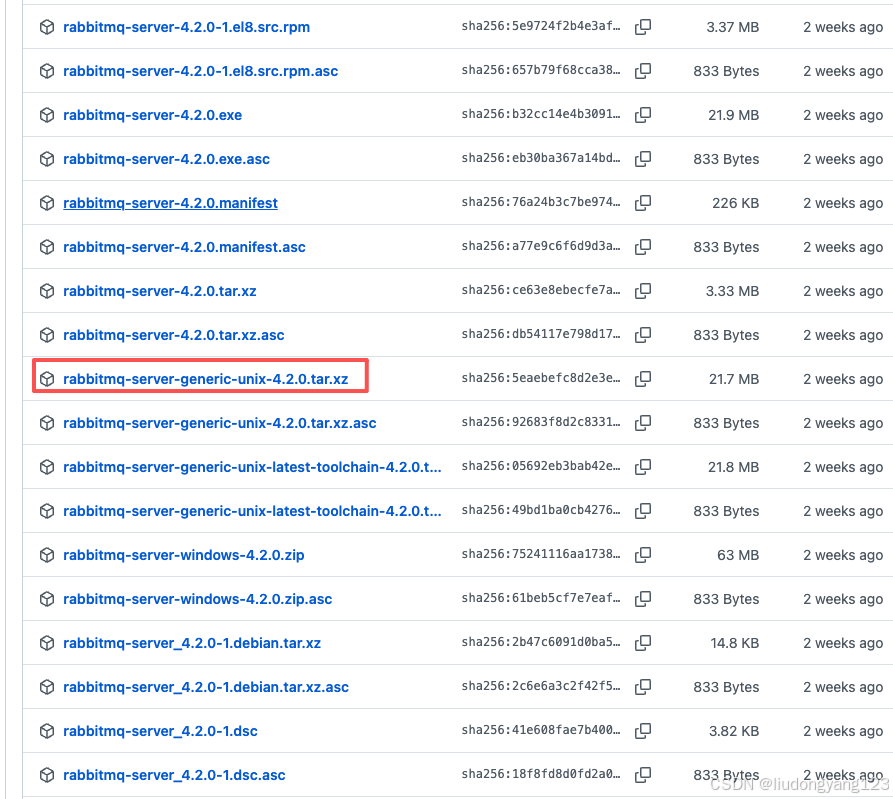Screen dimensions: 893x799
Task: Open rabbitmq-server-4.2.0.exe.asc link
Action: click(166, 158)
